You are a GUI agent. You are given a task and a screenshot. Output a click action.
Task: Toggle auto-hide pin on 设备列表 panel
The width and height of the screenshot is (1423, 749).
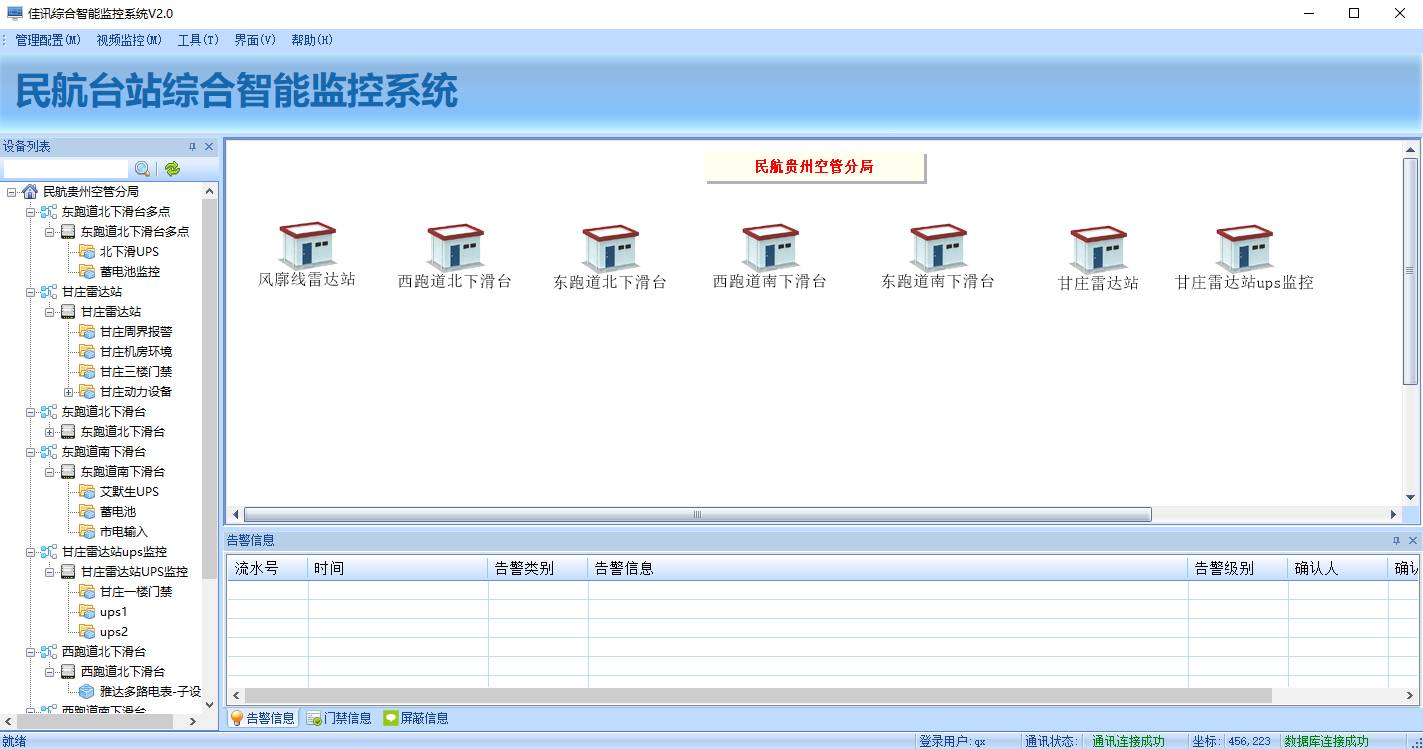pos(193,147)
